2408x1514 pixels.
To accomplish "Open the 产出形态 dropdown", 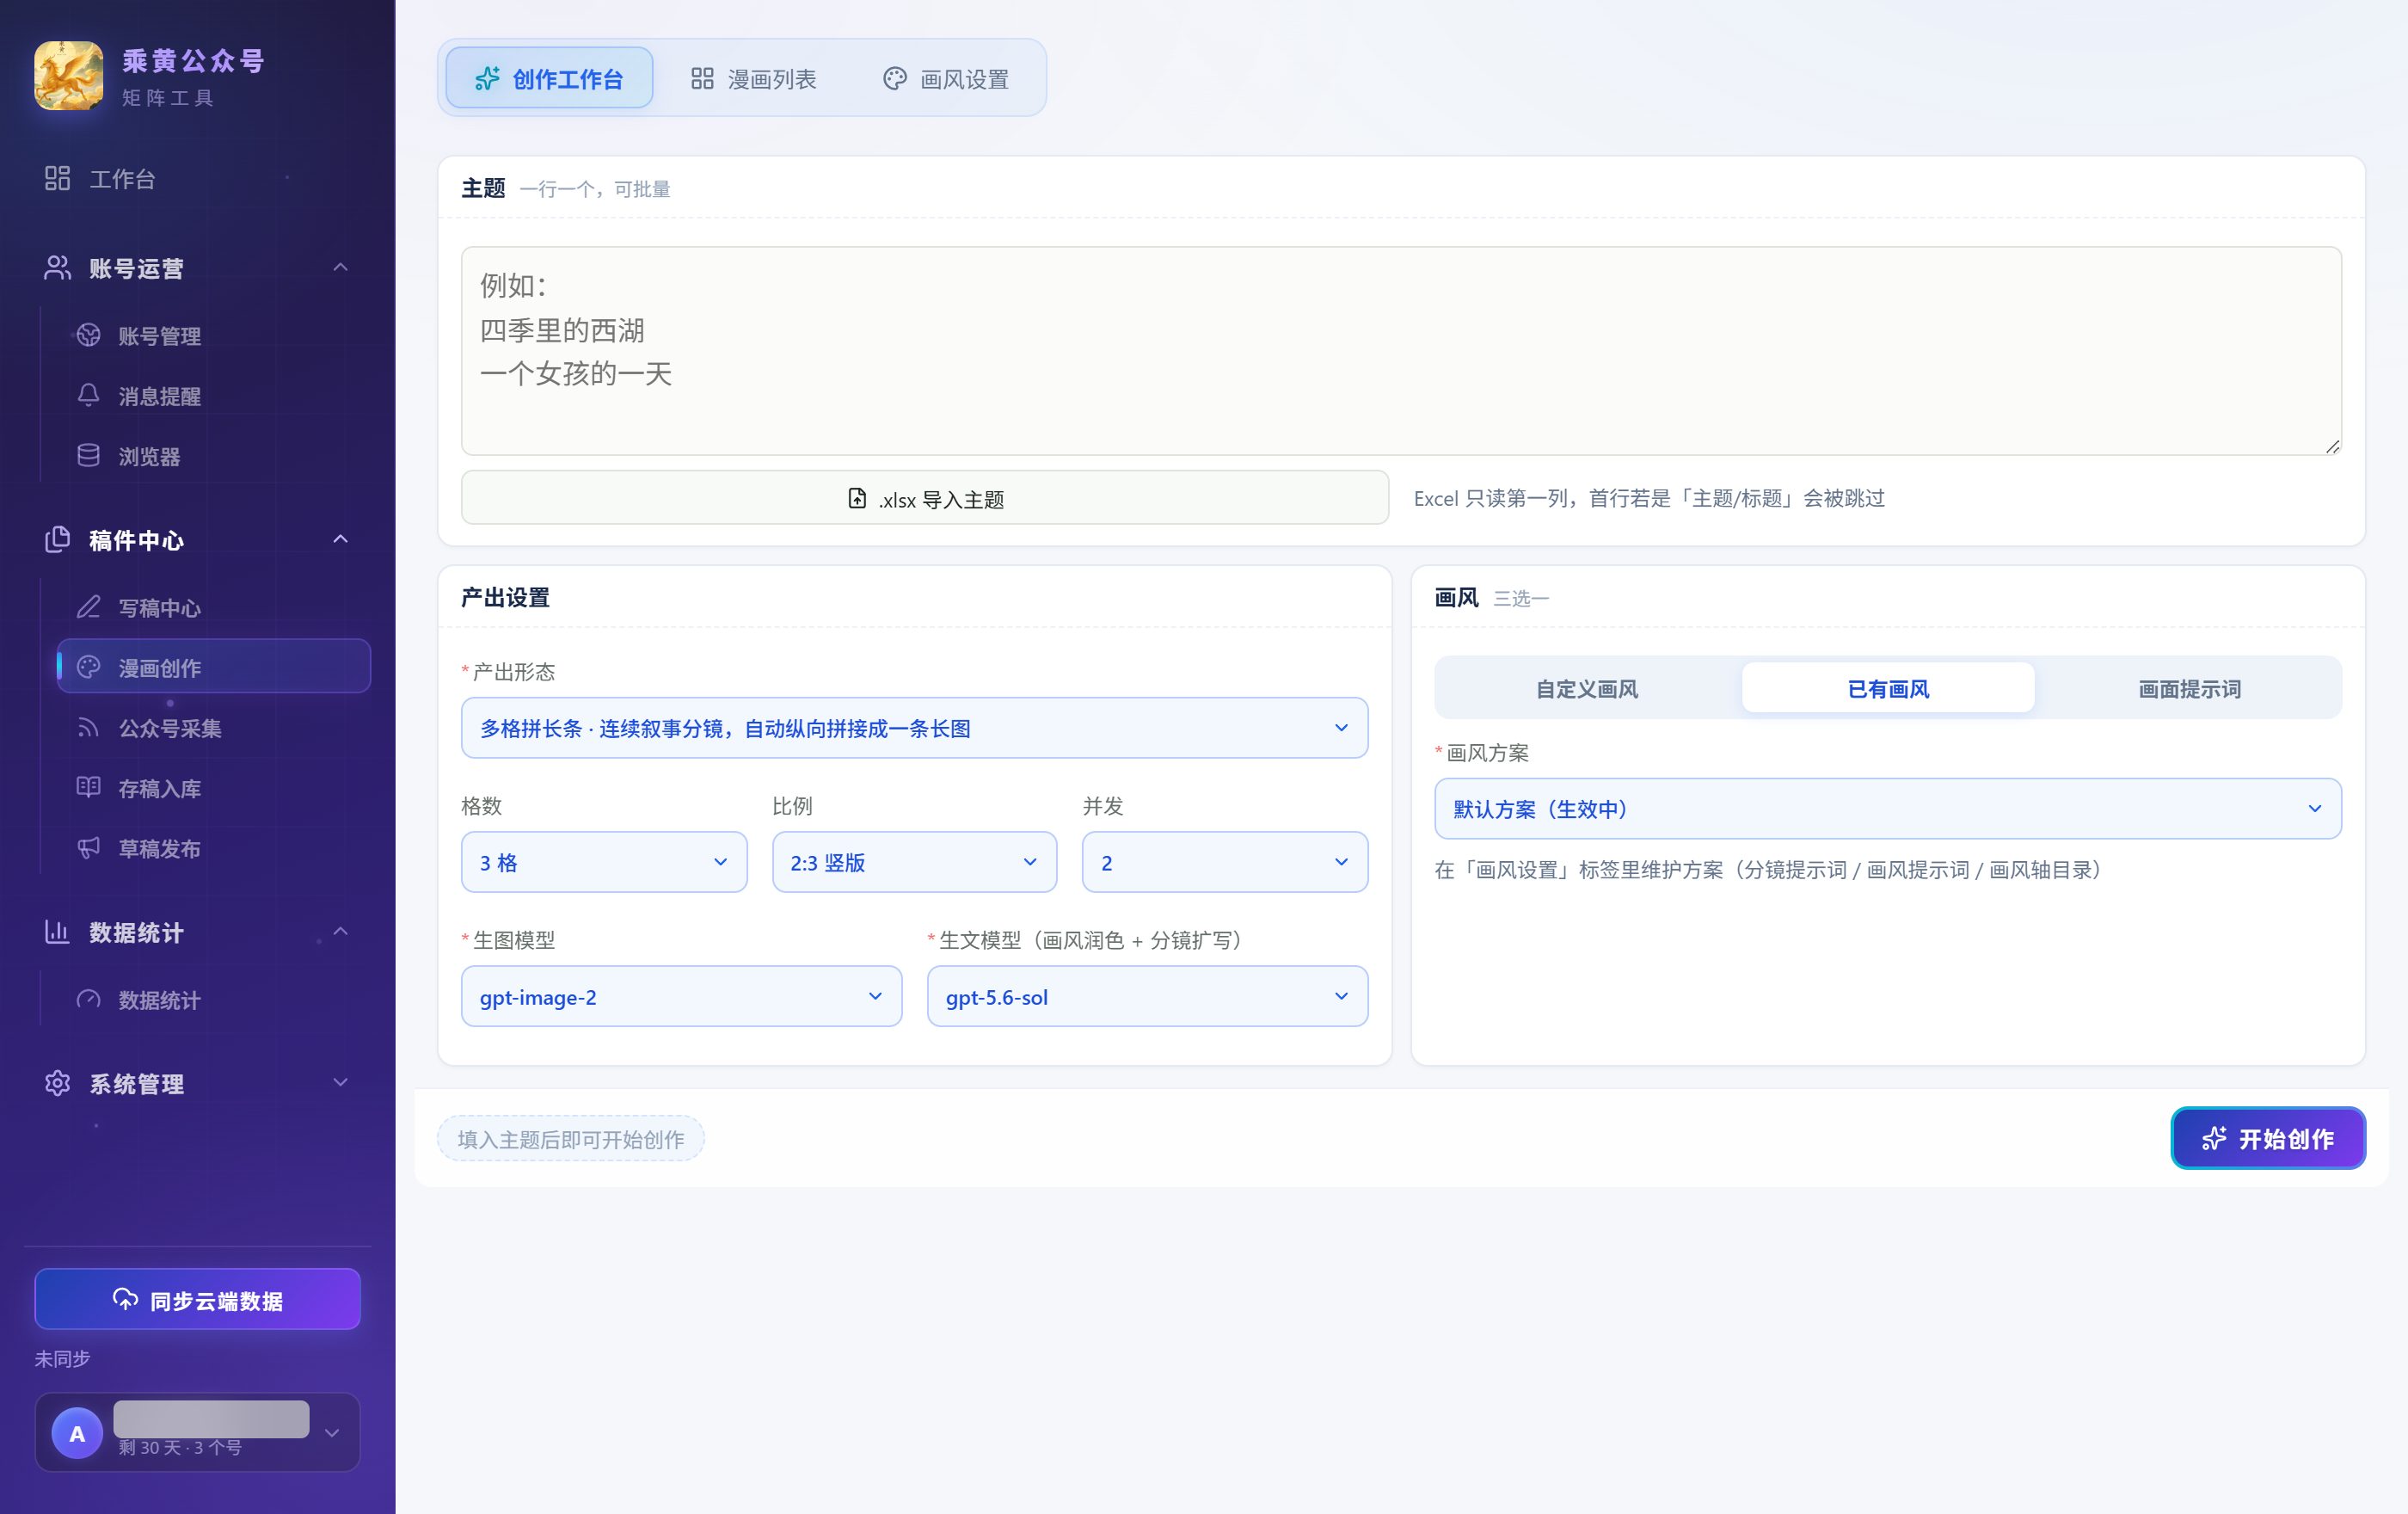I will pos(914,728).
